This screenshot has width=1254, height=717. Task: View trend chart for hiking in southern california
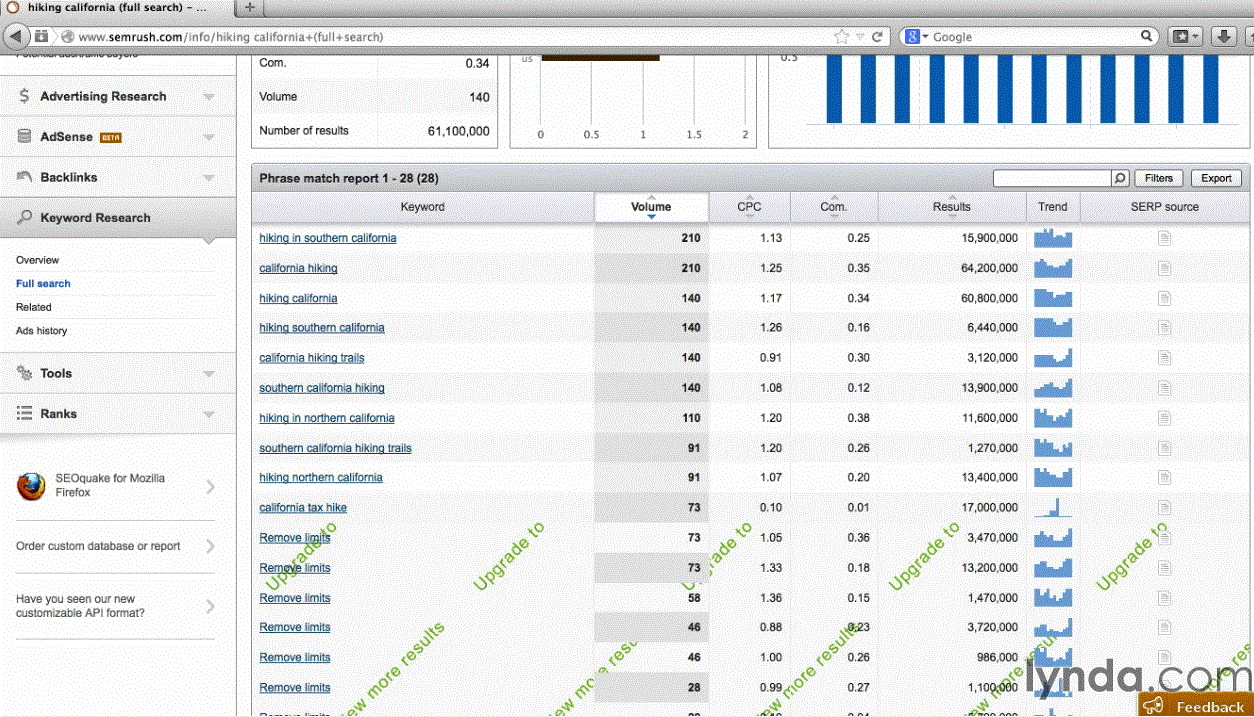[x=1053, y=238]
